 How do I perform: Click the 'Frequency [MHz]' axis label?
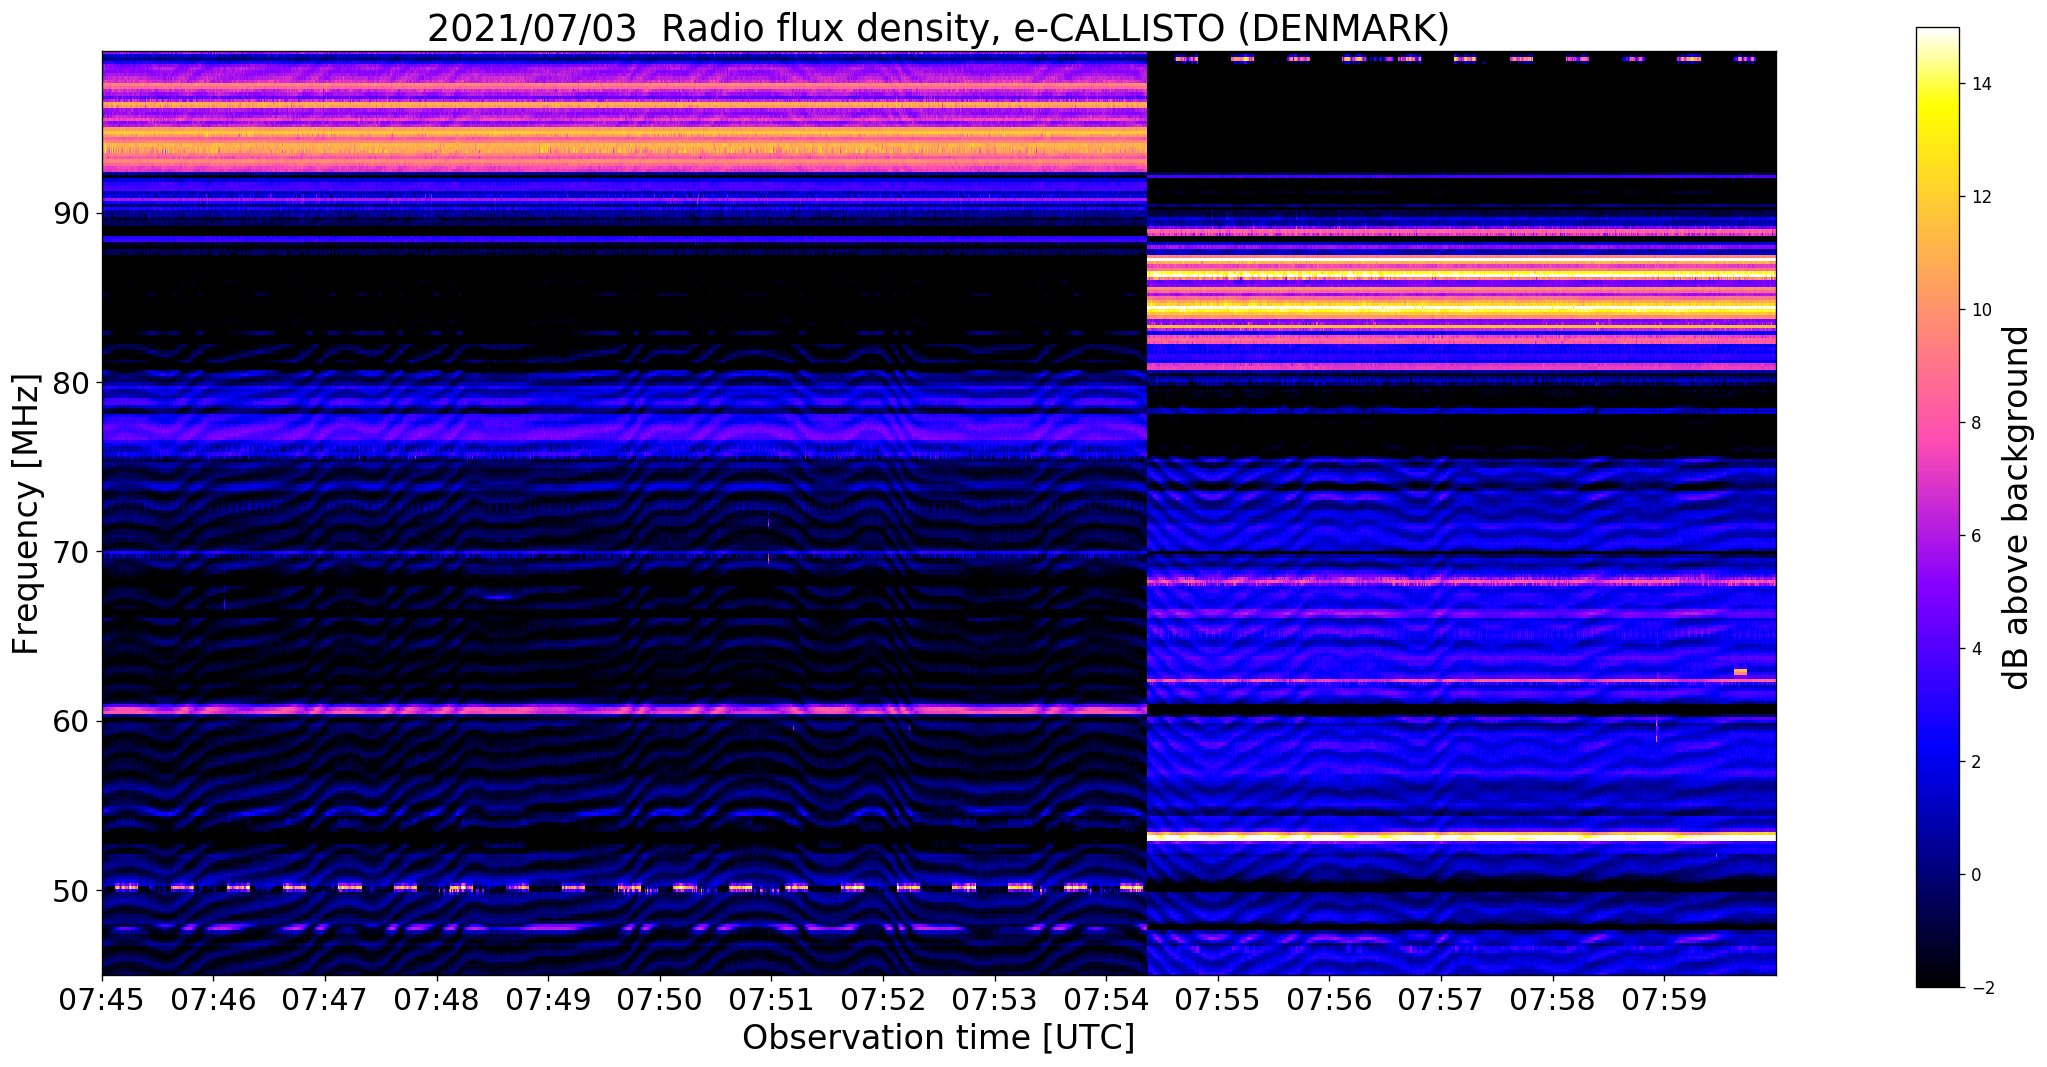pos(26,514)
